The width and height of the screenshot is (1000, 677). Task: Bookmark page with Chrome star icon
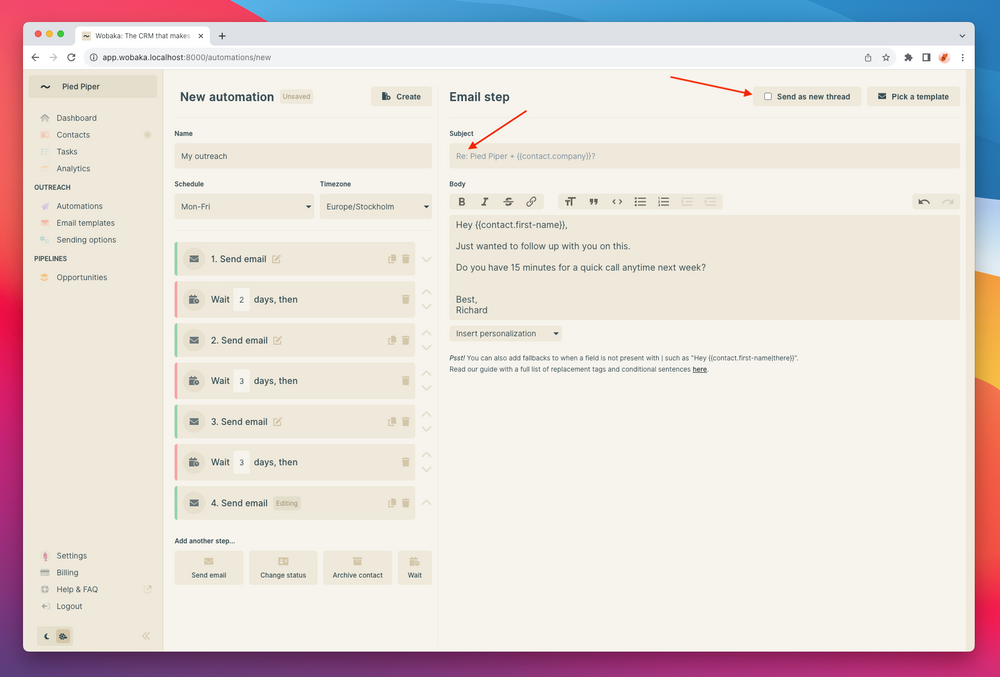(x=886, y=57)
